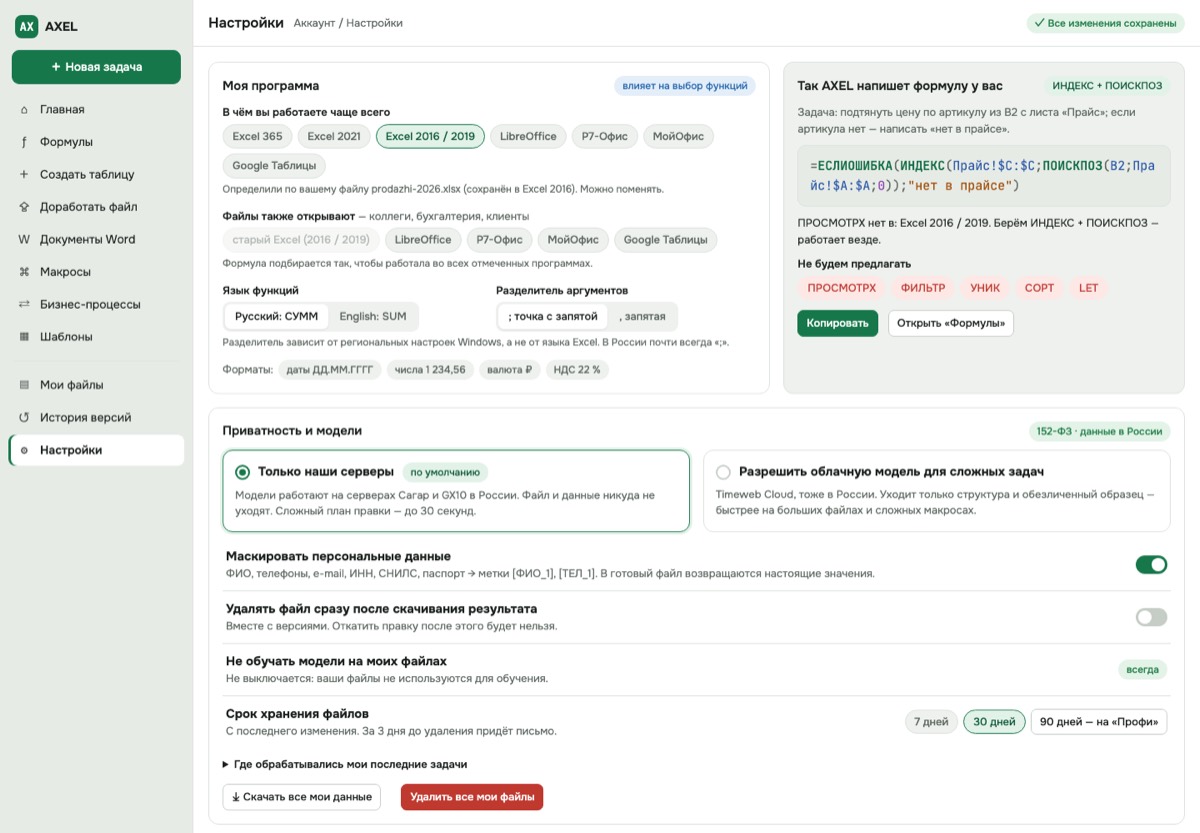Click 'Скачать все мои данные'
The width and height of the screenshot is (1200, 833).
click(x=302, y=797)
